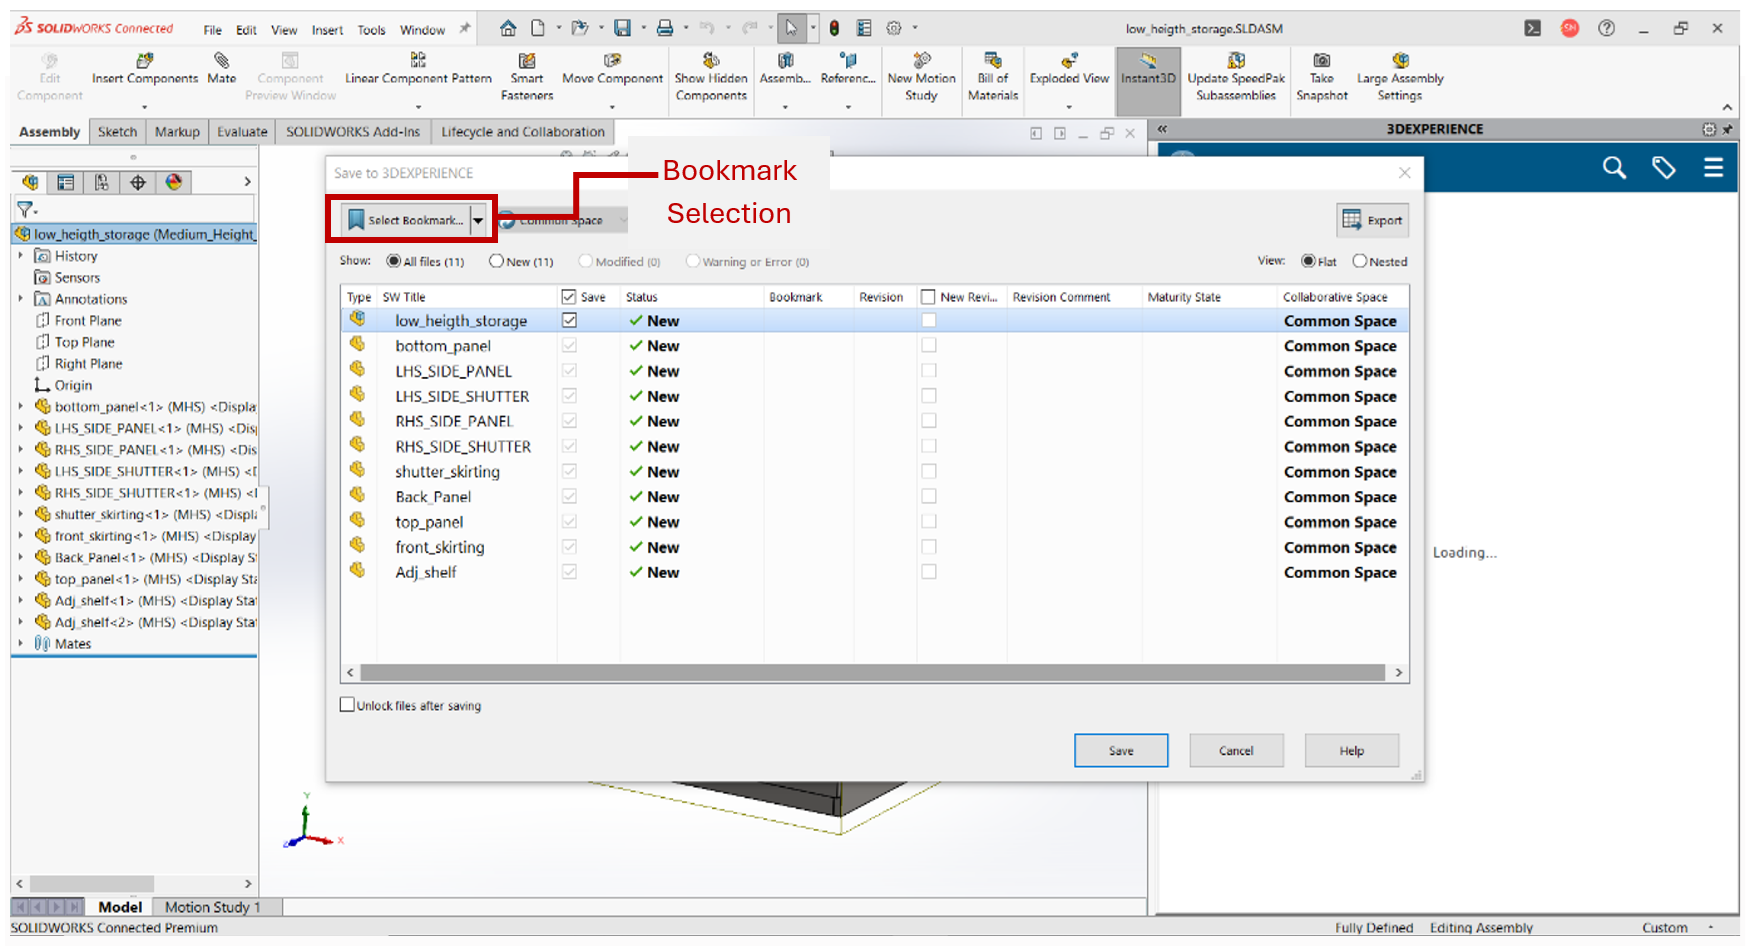1749x946 pixels.
Task: Select the Nested view radio button
Action: pos(1359,261)
